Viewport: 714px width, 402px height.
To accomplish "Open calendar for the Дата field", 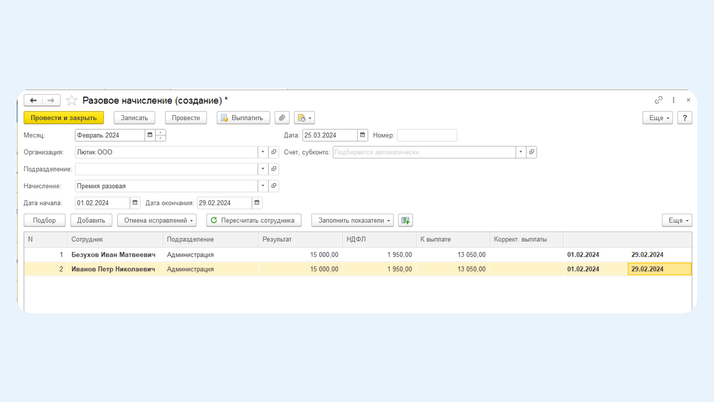I will tap(362, 135).
